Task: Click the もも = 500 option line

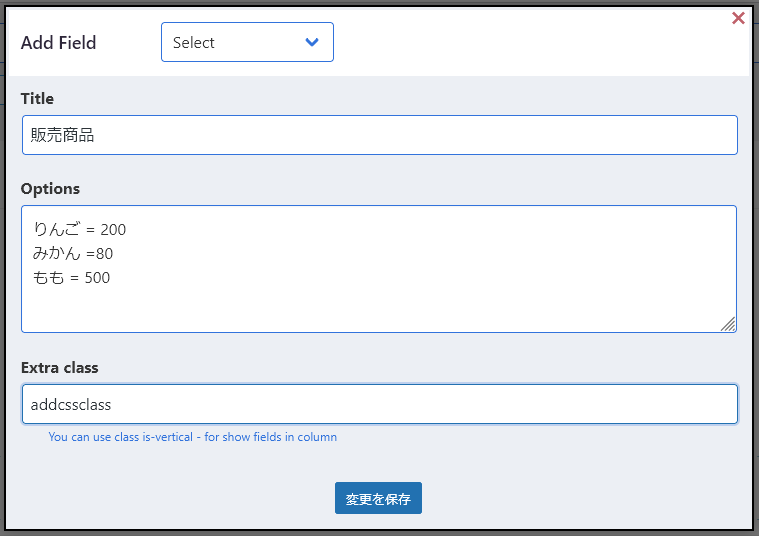Action: coord(71,277)
